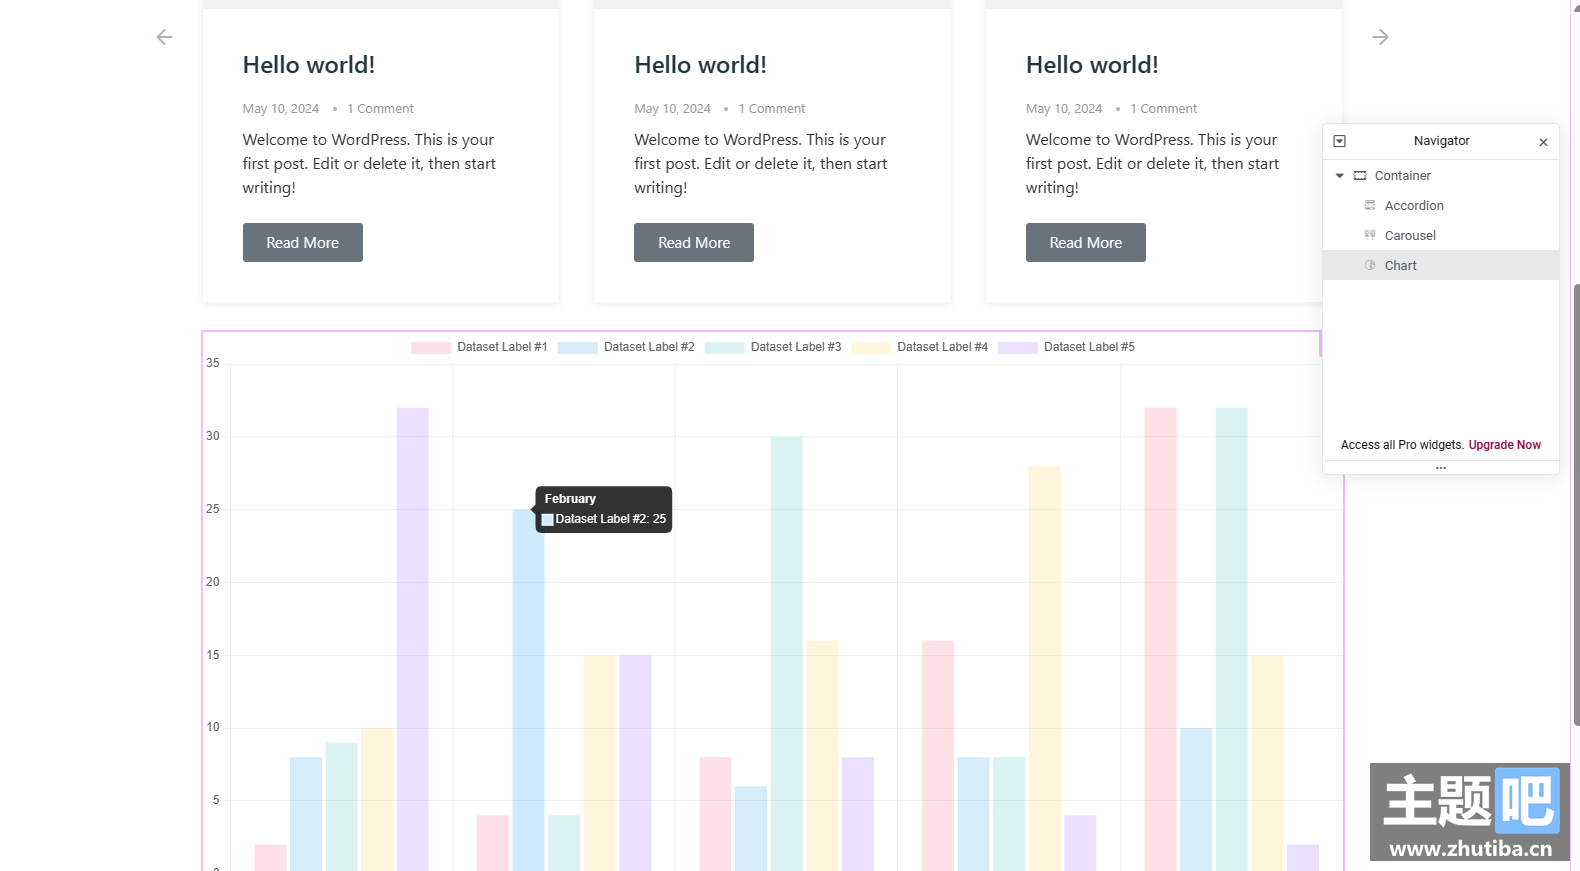This screenshot has width=1580, height=871.
Task: Click Dataset Label #2 legend color box
Action: tap(577, 348)
